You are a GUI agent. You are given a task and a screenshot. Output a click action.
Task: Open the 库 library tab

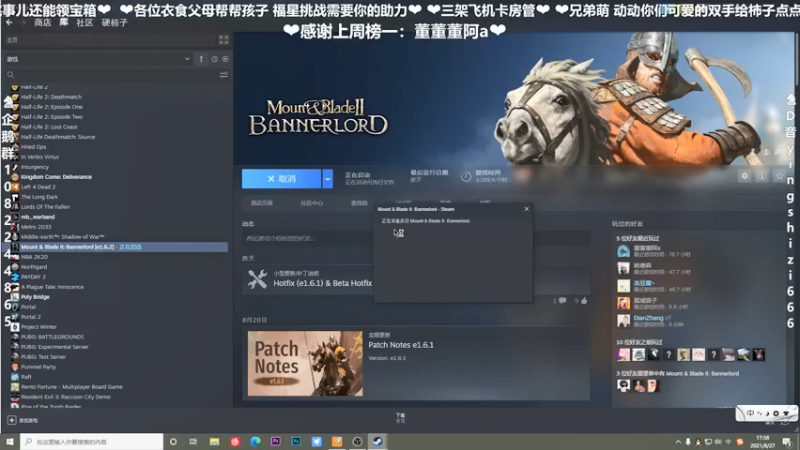[x=64, y=22]
